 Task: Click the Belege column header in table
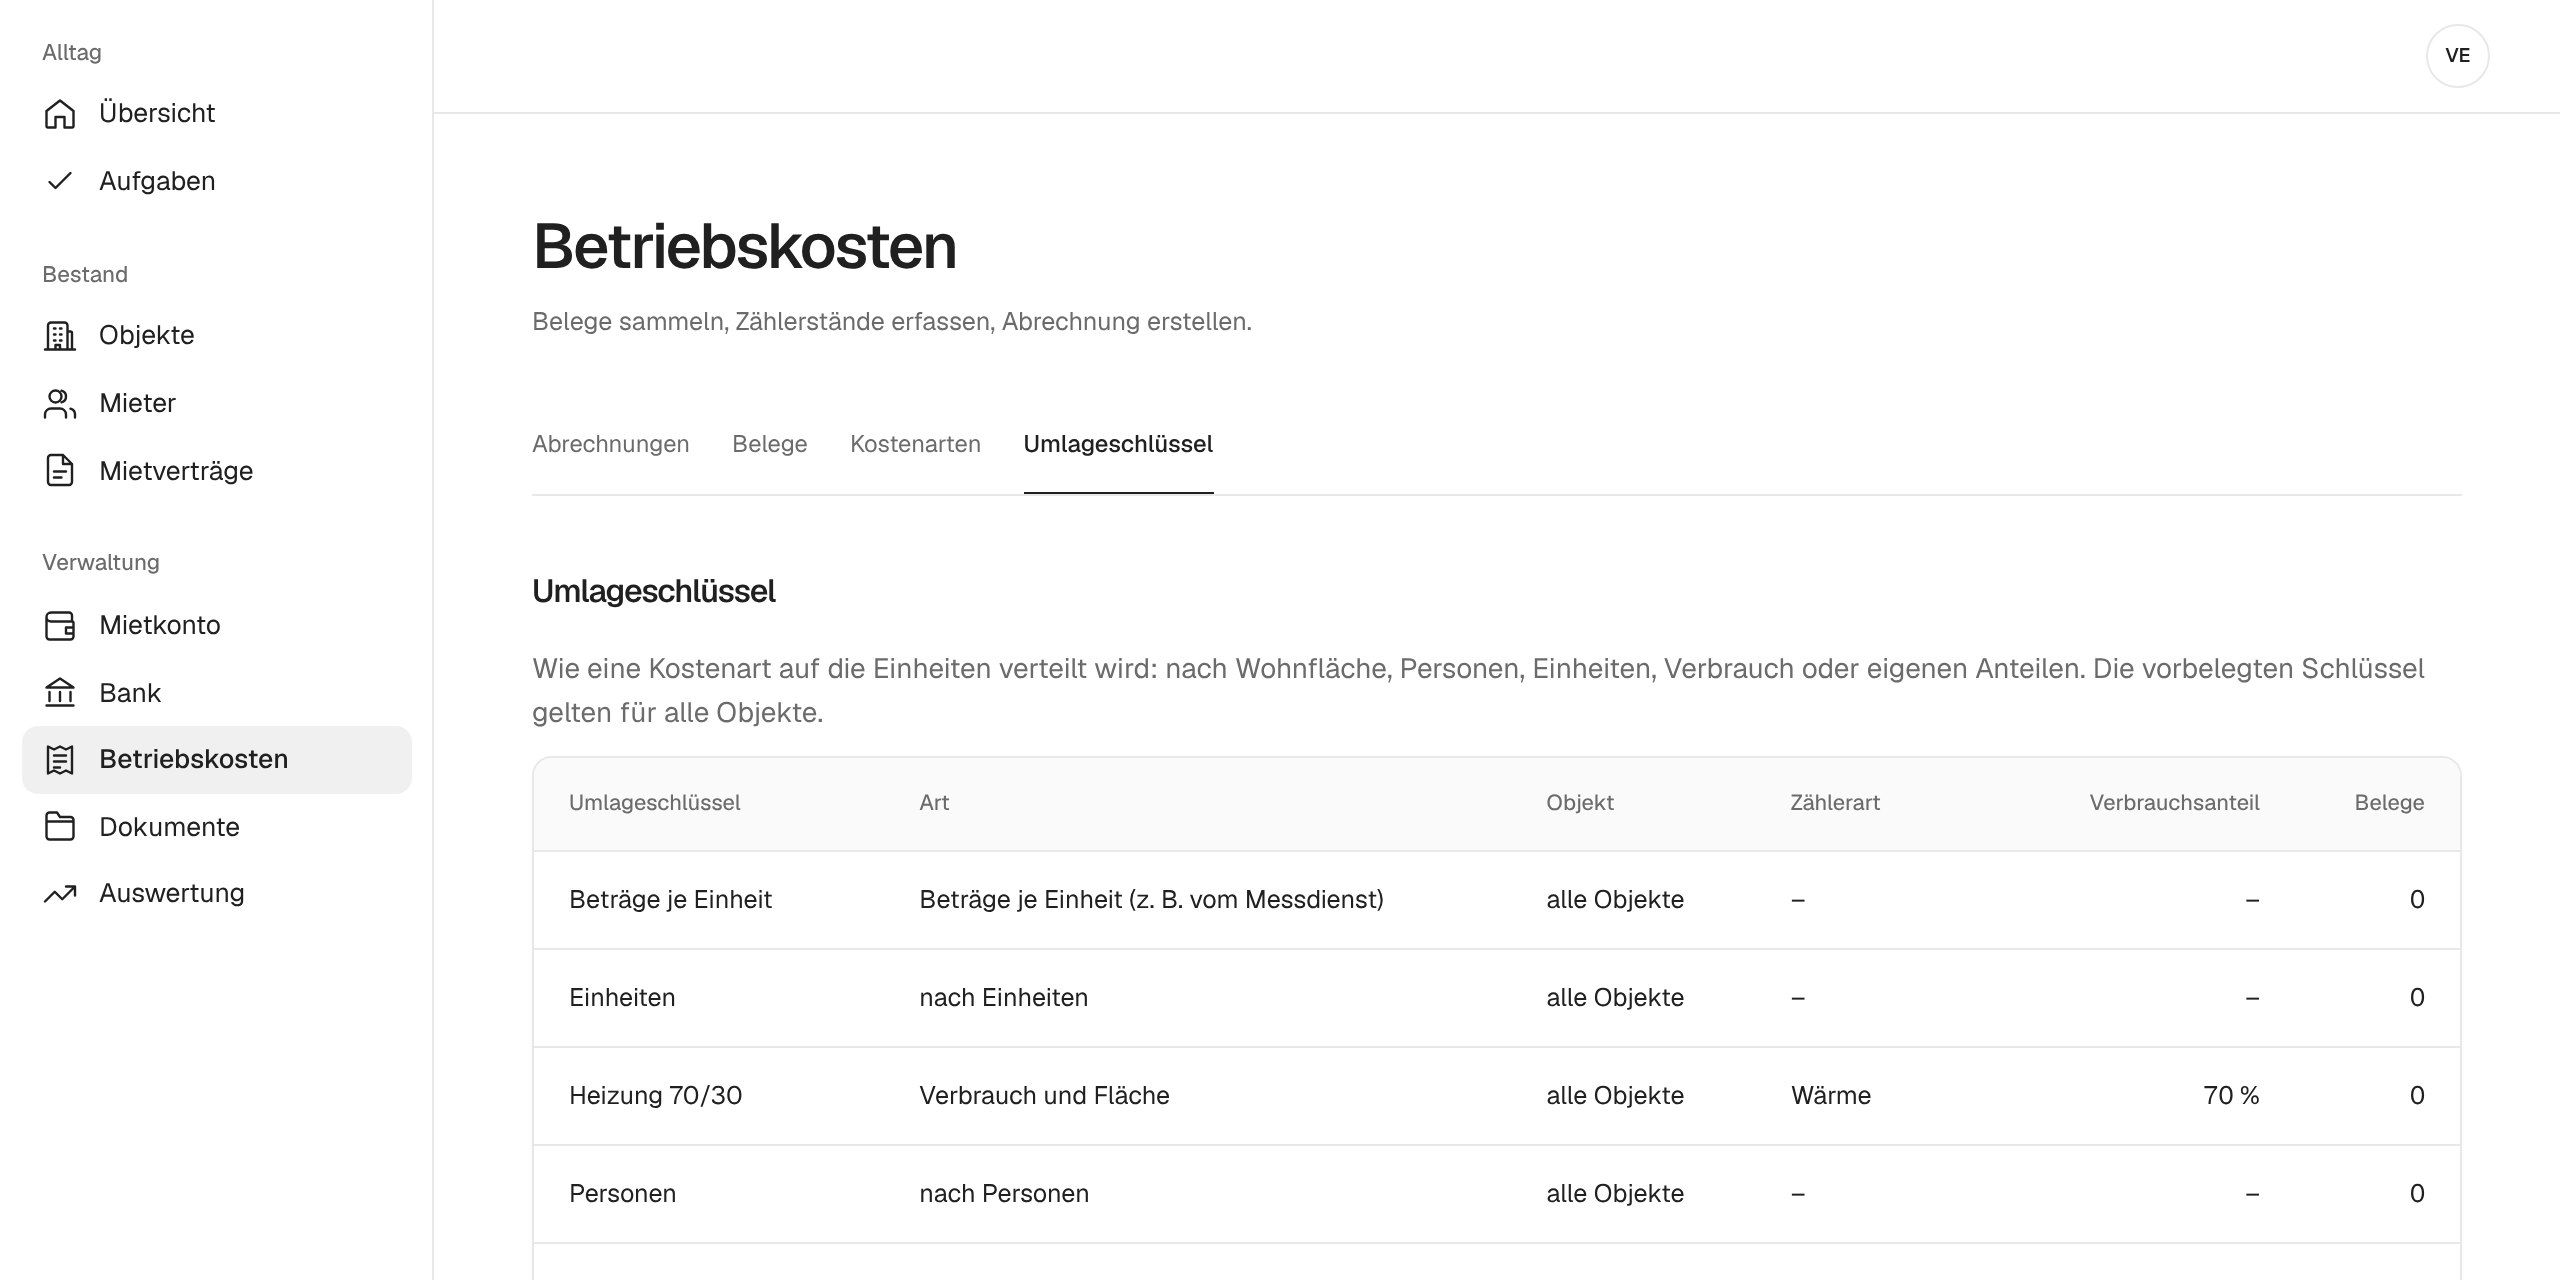click(2389, 803)
